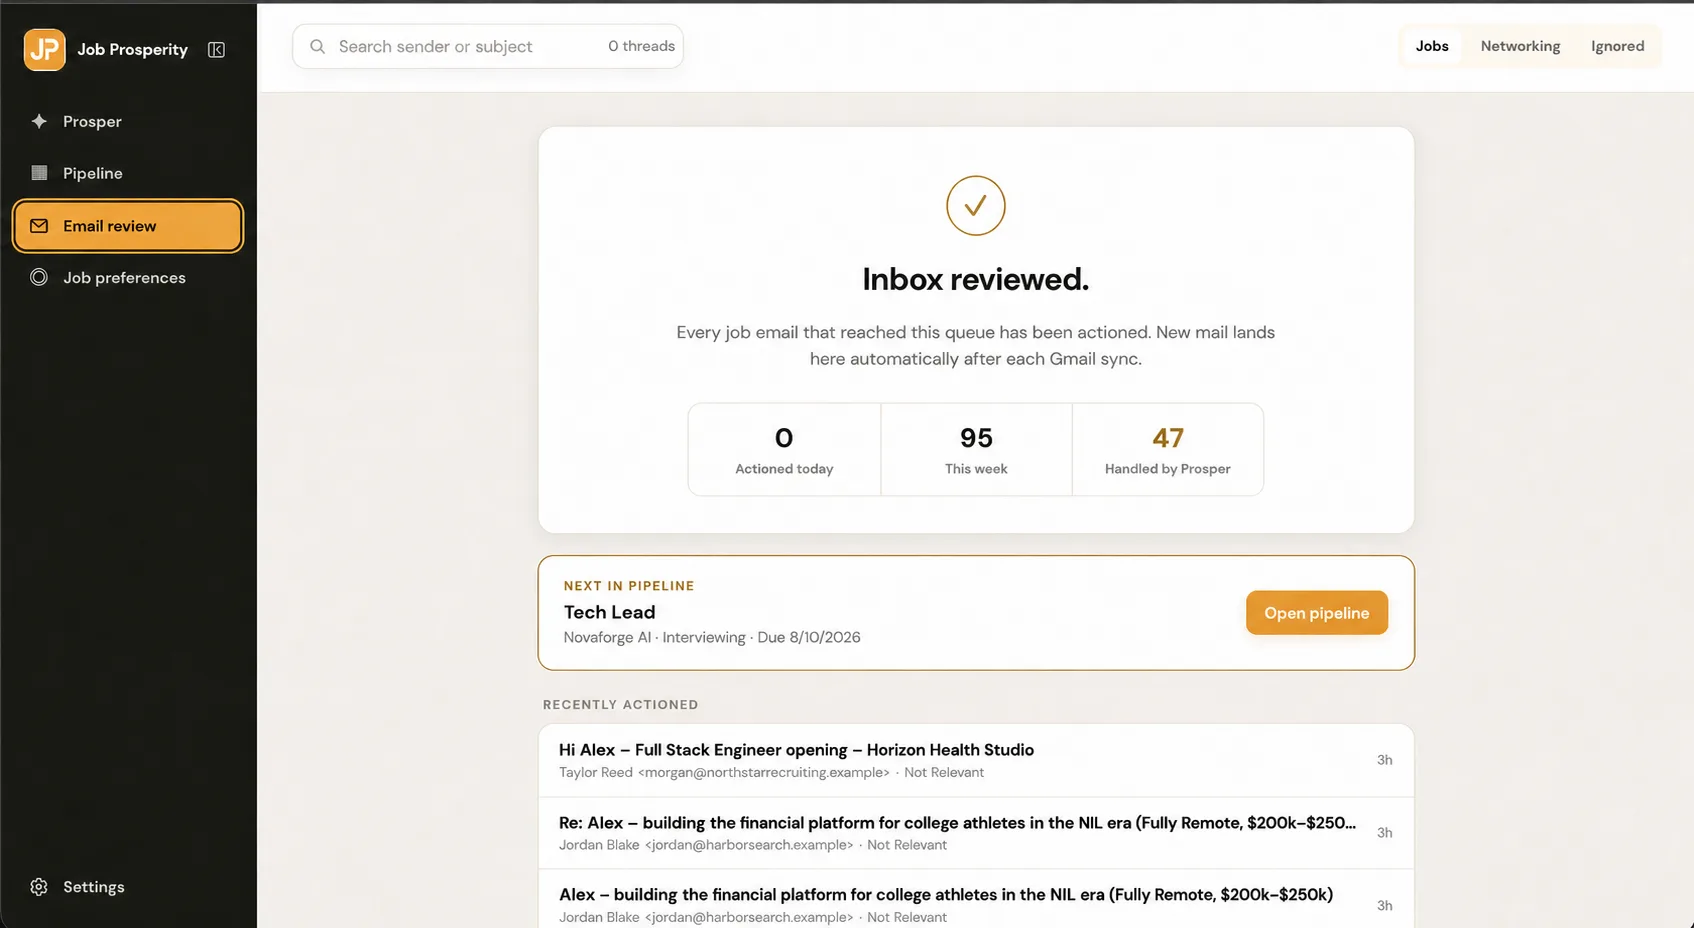Open the email starting 'Alex – building the financial'

tap(976, 900)
